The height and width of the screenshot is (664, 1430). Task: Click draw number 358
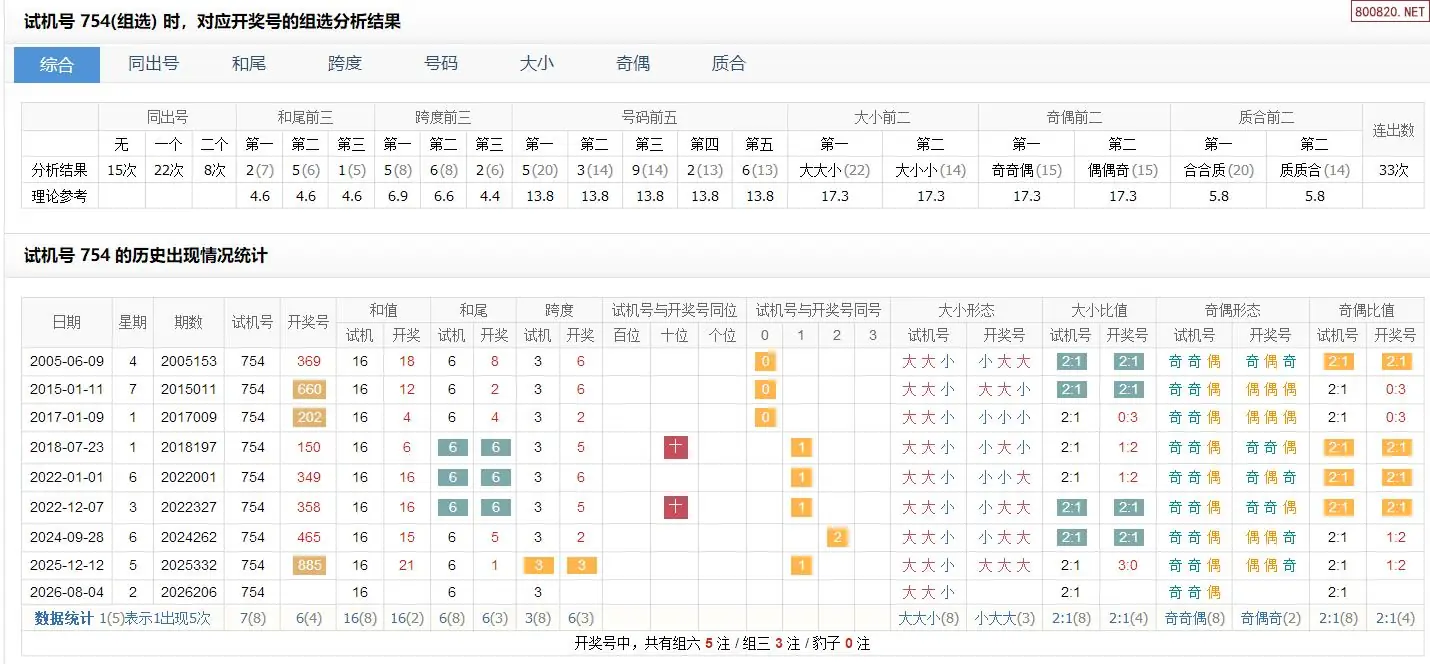click(x=309, y=507)
